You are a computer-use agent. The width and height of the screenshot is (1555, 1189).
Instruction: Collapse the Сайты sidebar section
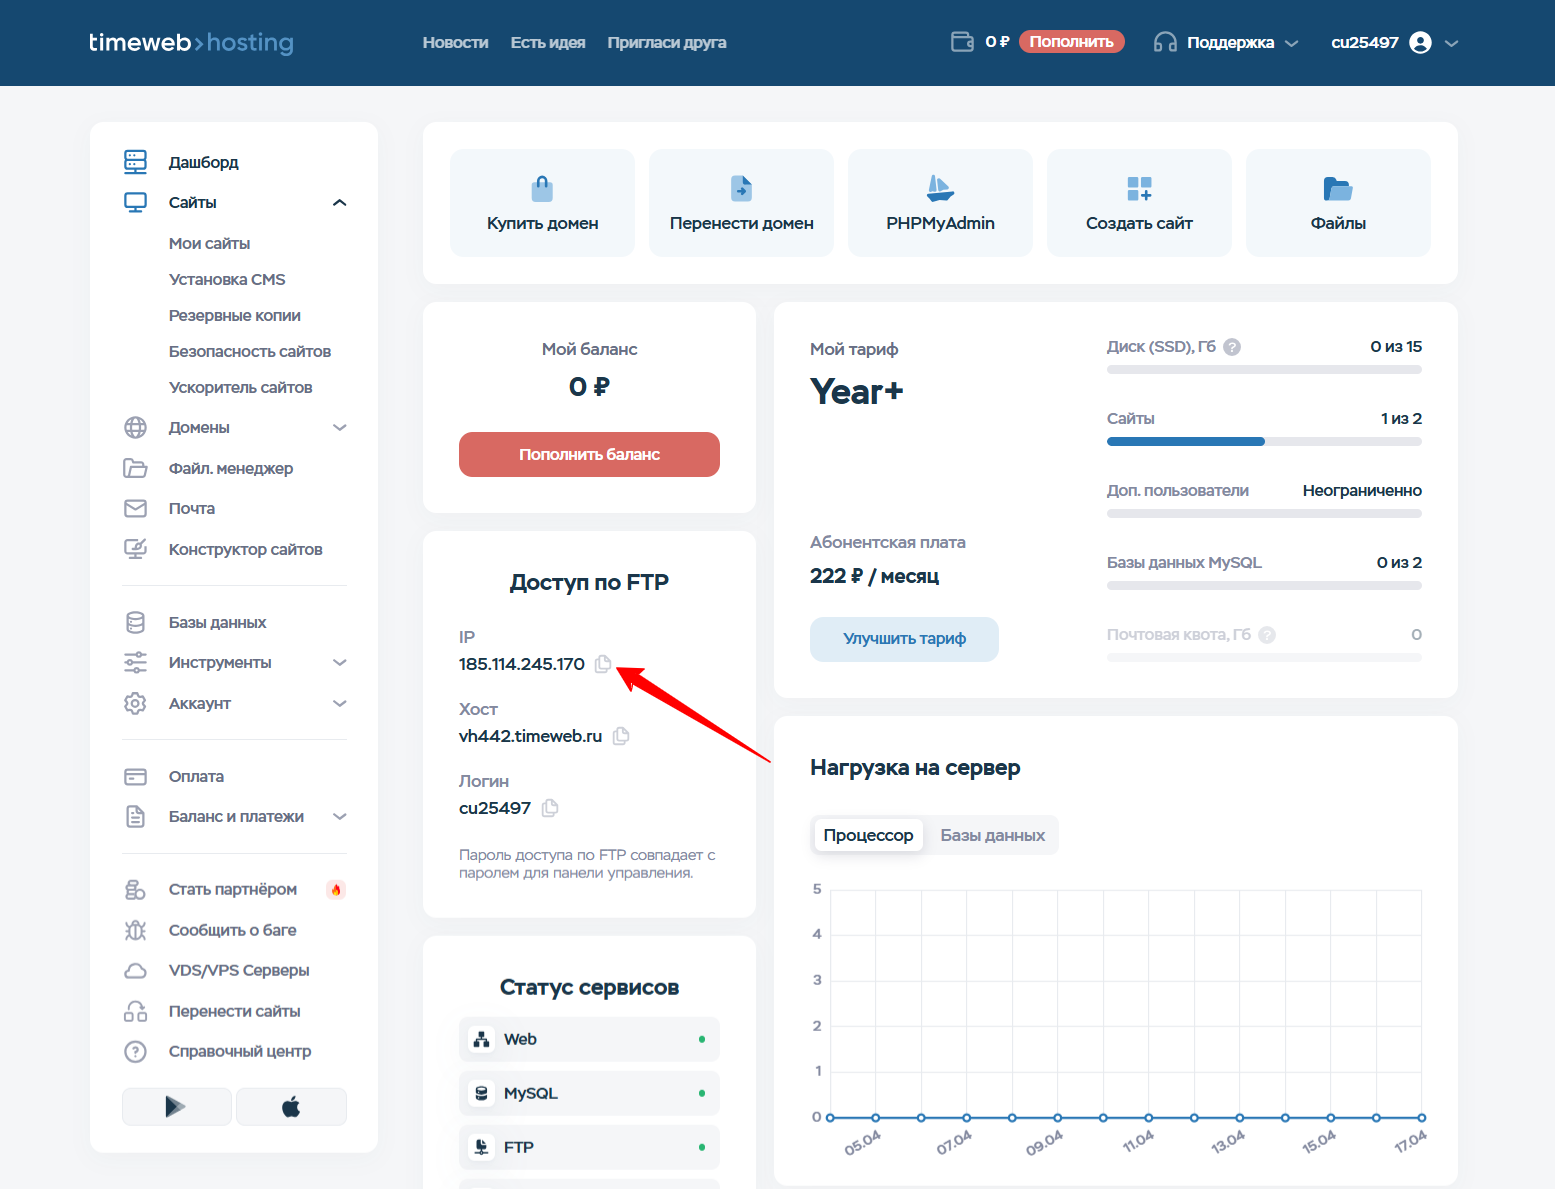click(x=340, y=203)
